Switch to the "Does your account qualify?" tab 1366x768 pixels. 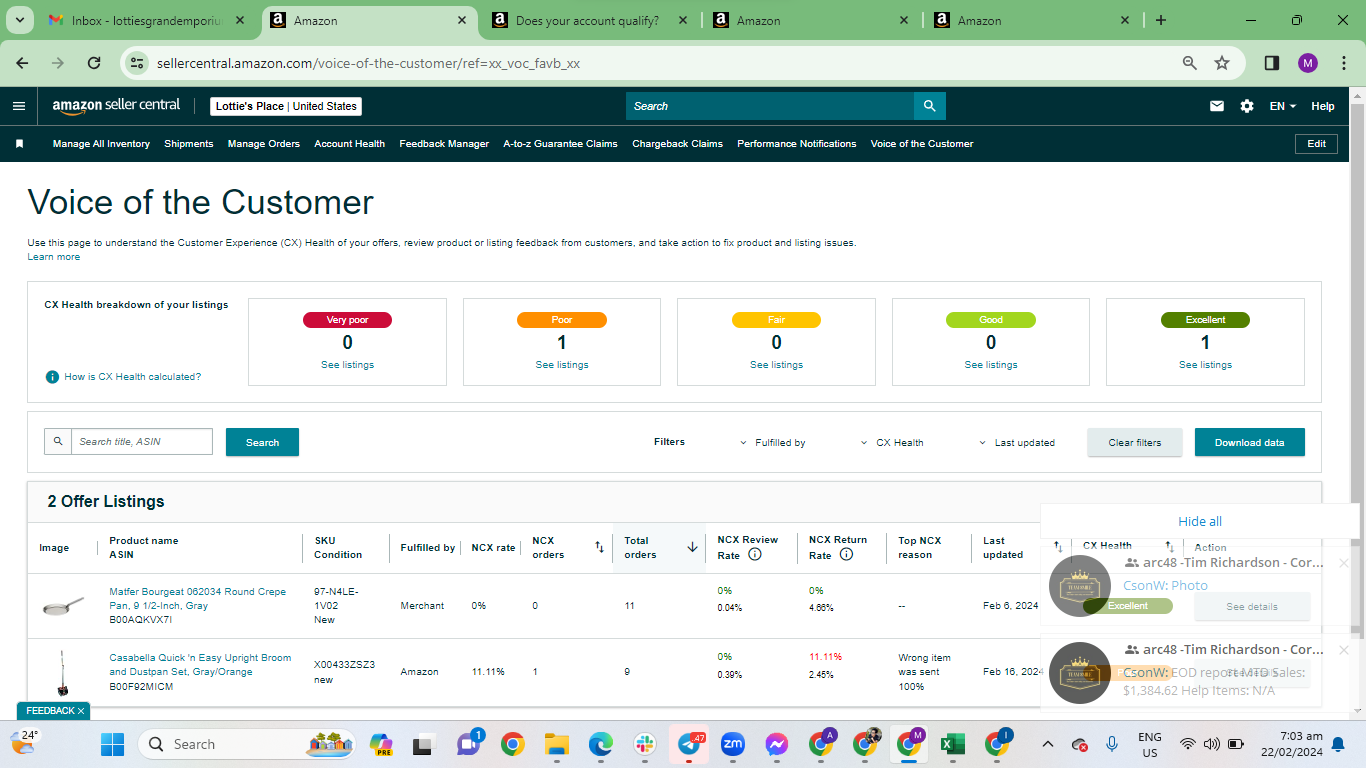[x=587, y=20]
